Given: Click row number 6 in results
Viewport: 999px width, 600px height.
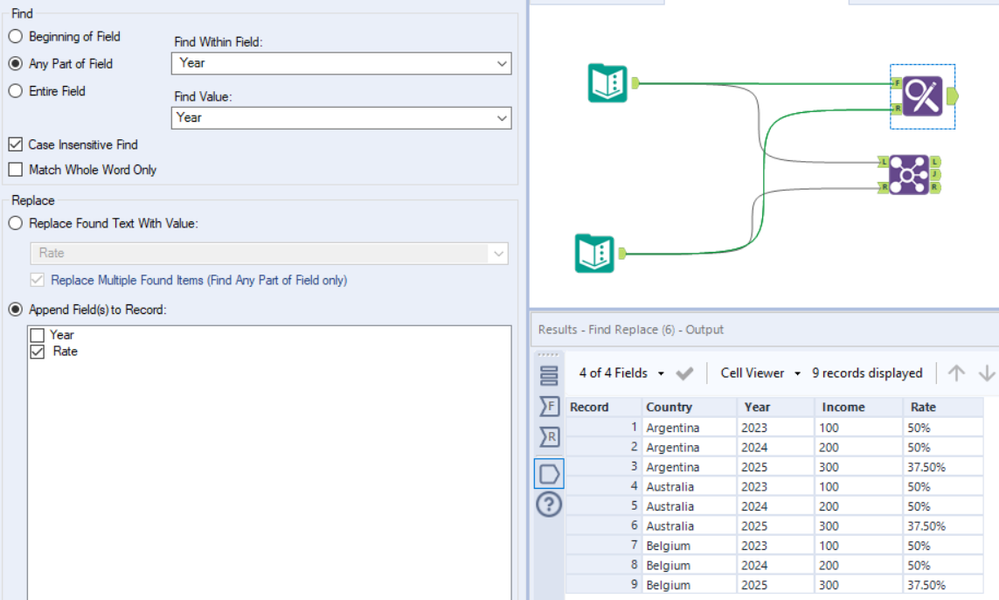Looking at the screenshot, I should [x=603, y=525].
